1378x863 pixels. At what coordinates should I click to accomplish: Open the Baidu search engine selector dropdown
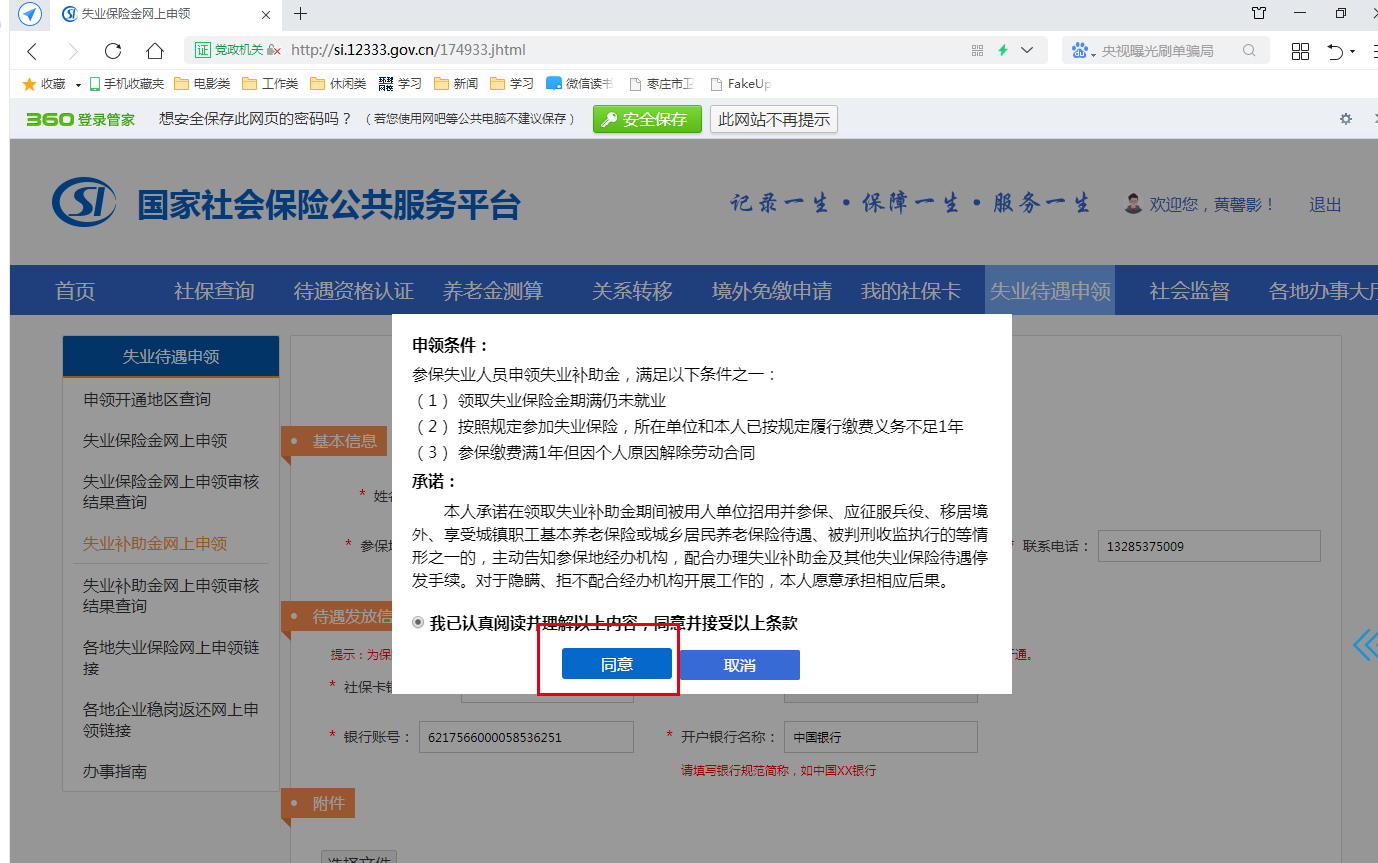pyautogui.click(x=1084, y=51)
